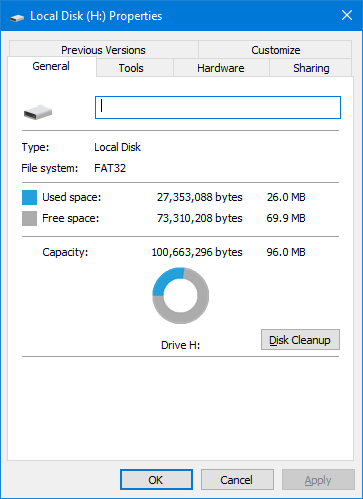Select the Sharing tab
The image size is (363, 499).
click(311, 68)
